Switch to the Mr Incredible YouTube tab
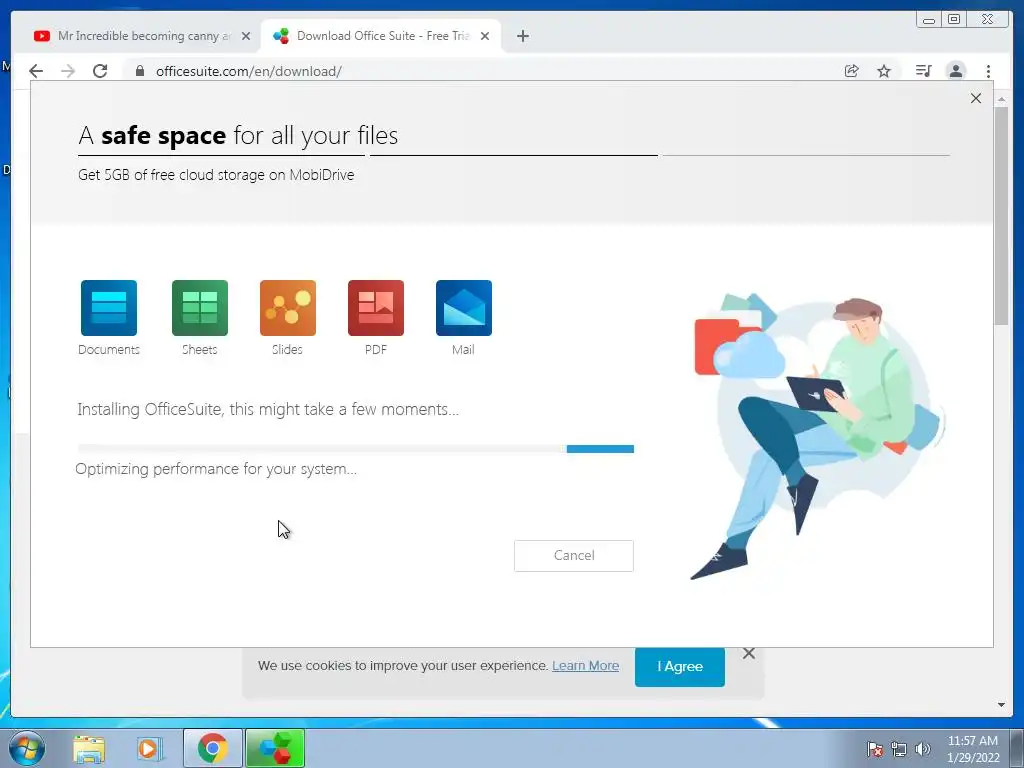Viewport: 1024px width, 768px height. [140, 36]
